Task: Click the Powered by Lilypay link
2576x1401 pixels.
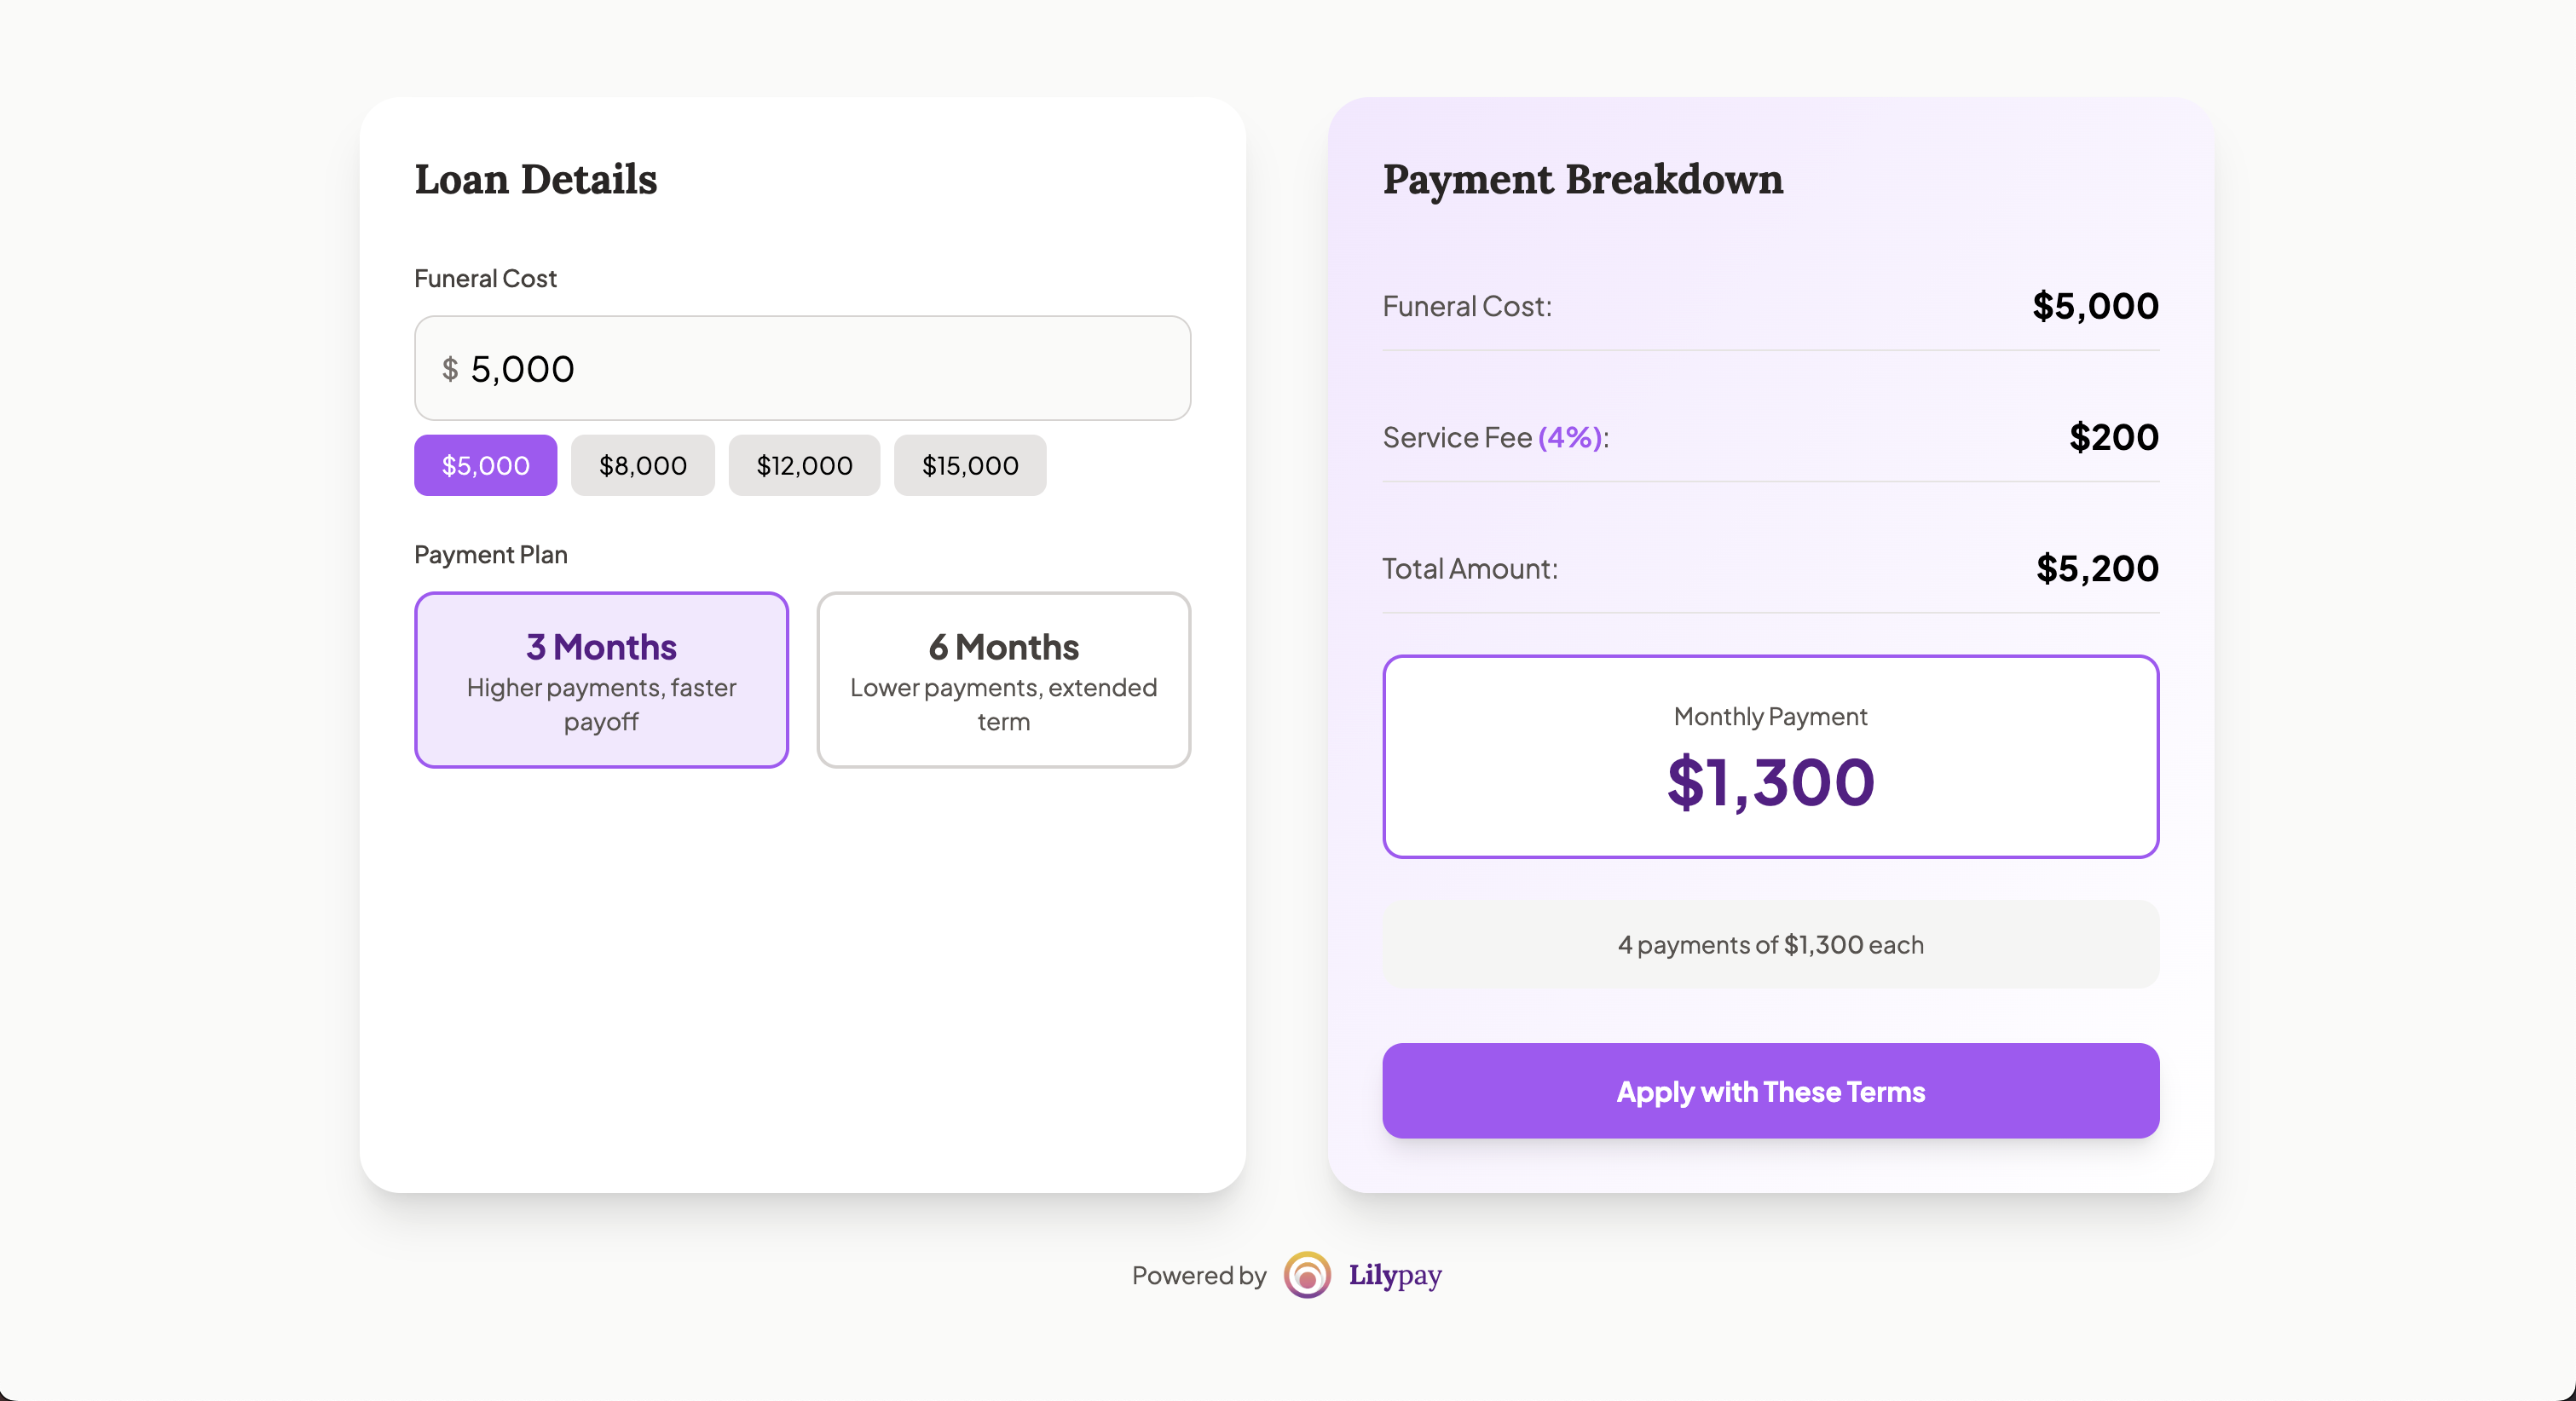Action: tap(1286, 1275)
